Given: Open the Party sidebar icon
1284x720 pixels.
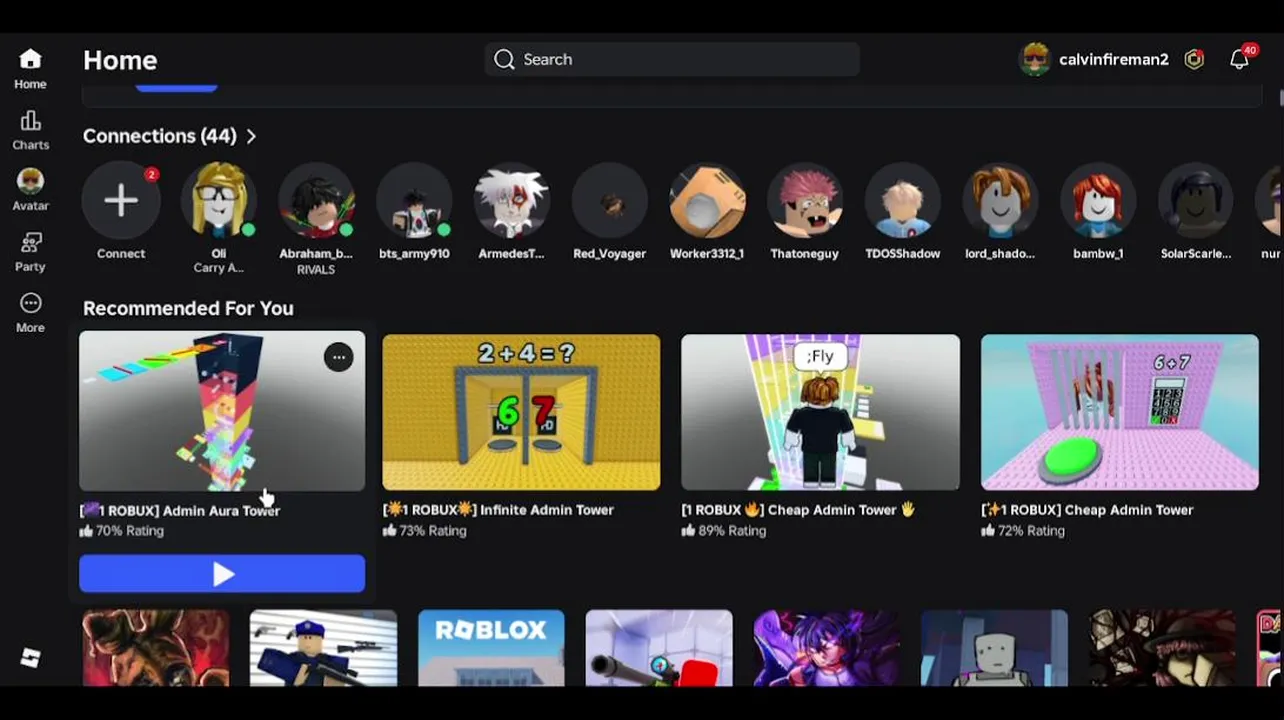Looking at the screenshot, I should click(x=30, y=251).
